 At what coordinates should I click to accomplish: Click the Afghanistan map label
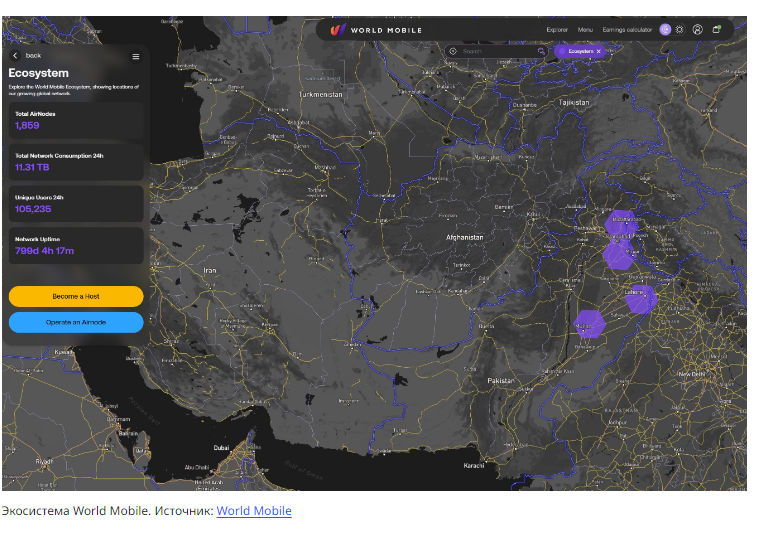[464, 237]
